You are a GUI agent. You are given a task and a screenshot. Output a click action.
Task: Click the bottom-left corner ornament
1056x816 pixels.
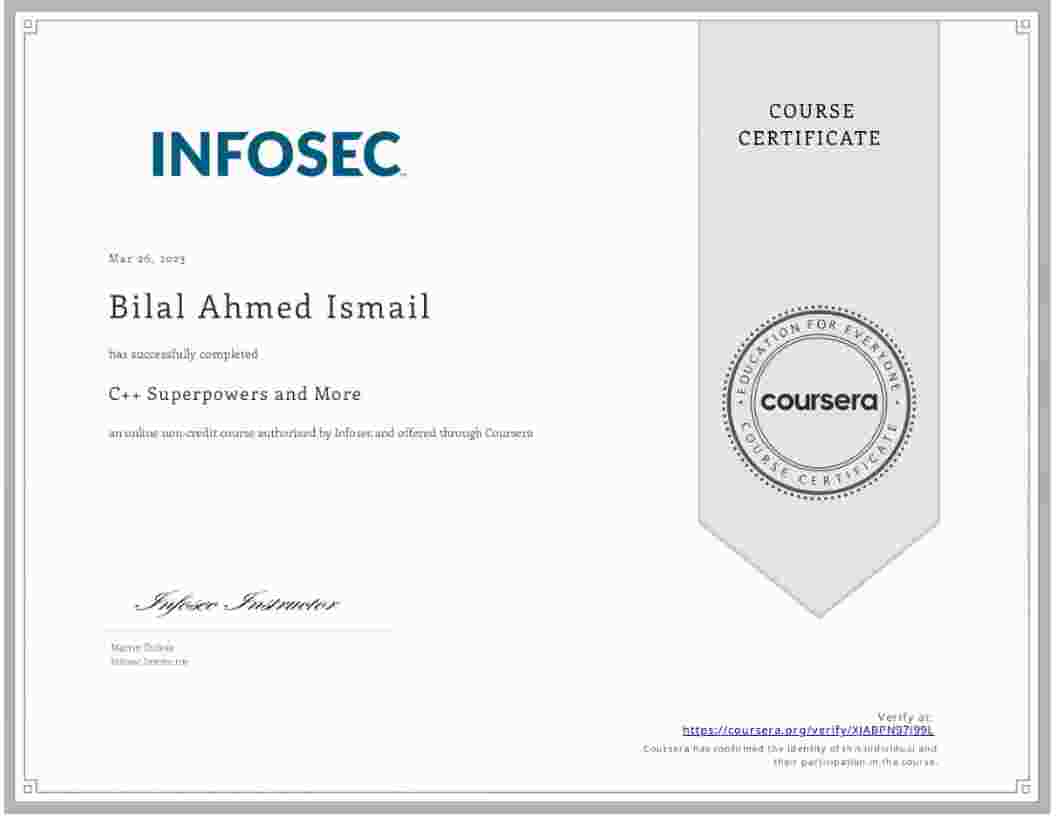pyautogui.click(x=30, y=787)
